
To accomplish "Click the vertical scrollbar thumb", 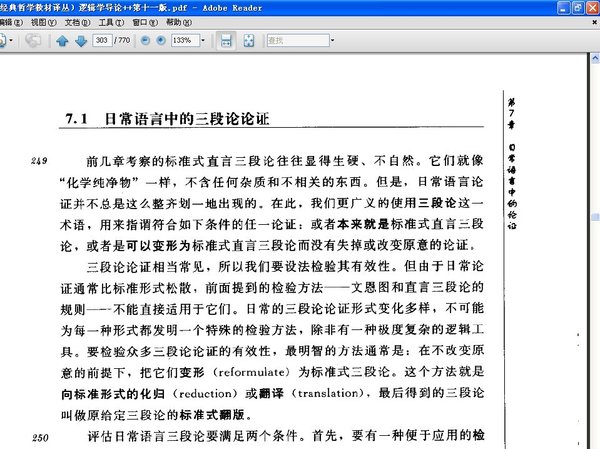I will (x=595, y=217).
